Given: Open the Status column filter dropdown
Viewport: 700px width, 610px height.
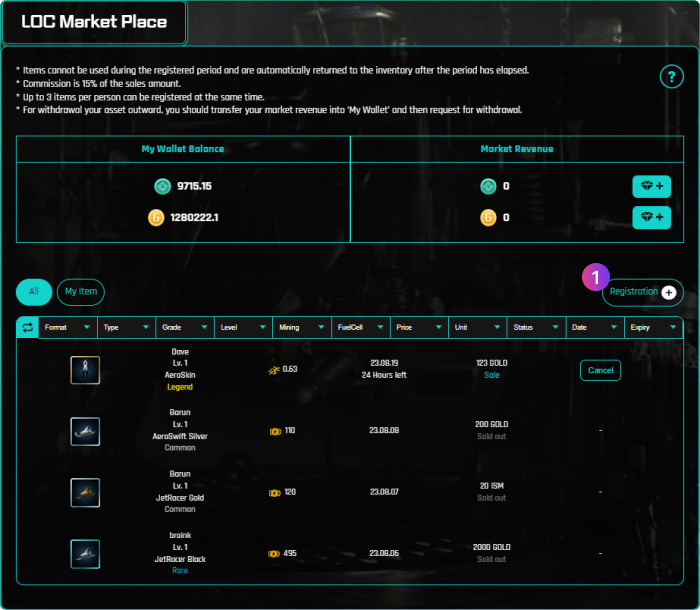Looking at the screenshot, I should tap(557, 327).
